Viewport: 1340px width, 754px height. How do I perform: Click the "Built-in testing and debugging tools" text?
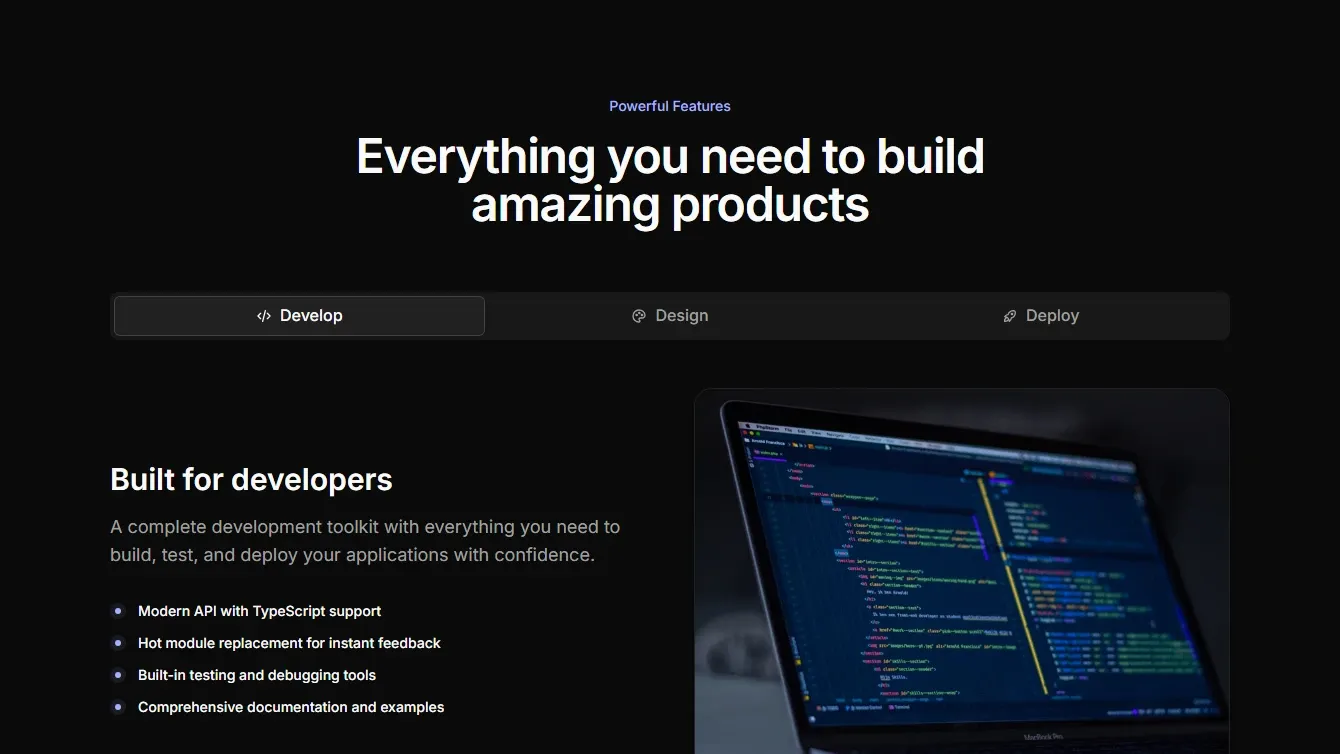coord(256,675)
